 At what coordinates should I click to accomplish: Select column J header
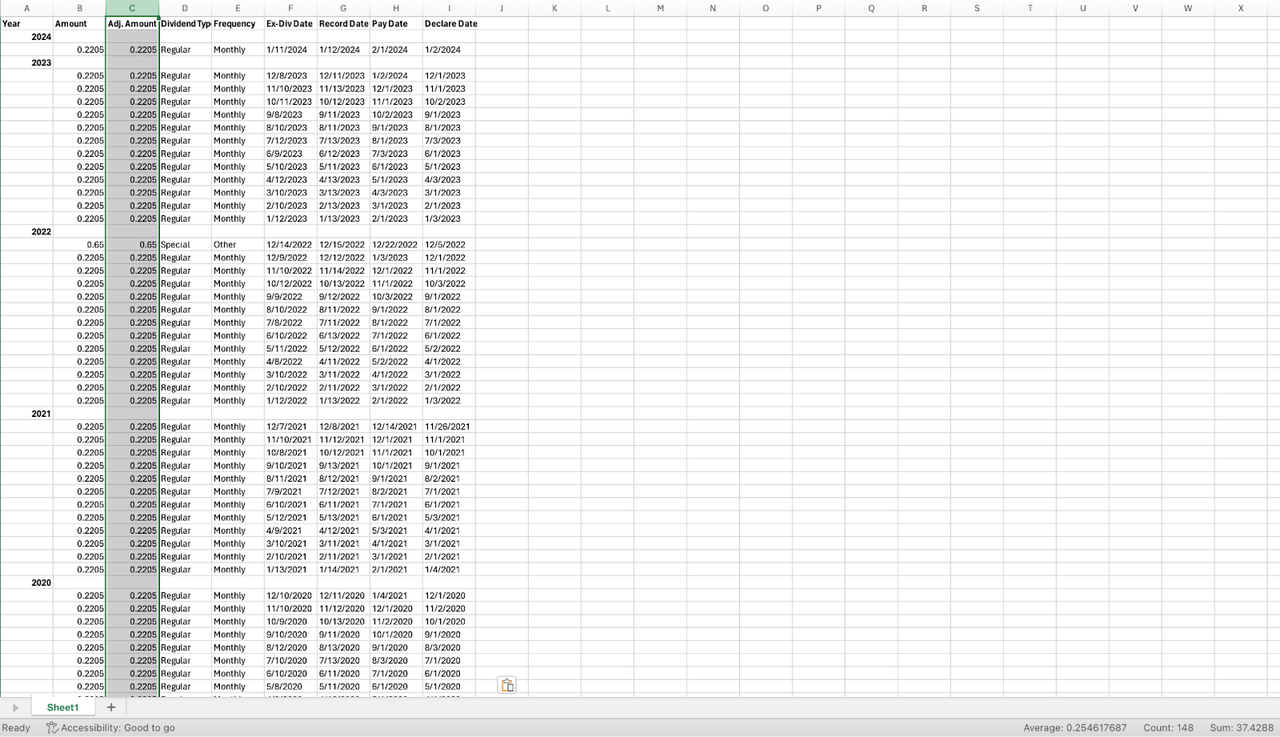click(501, 8)
